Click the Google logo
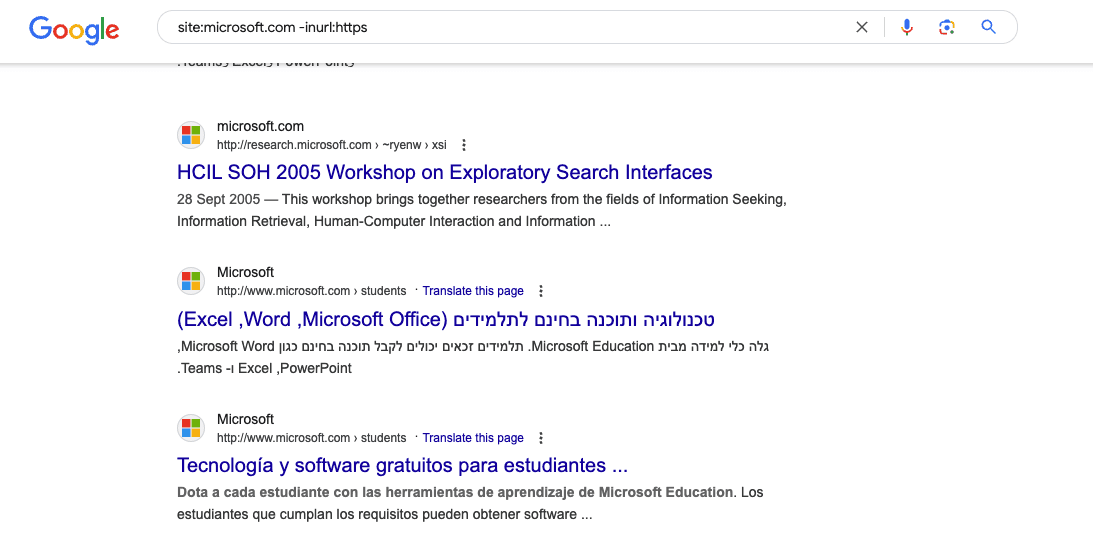Viewport: 1093px width, 543px height. [x=74, y=29]
